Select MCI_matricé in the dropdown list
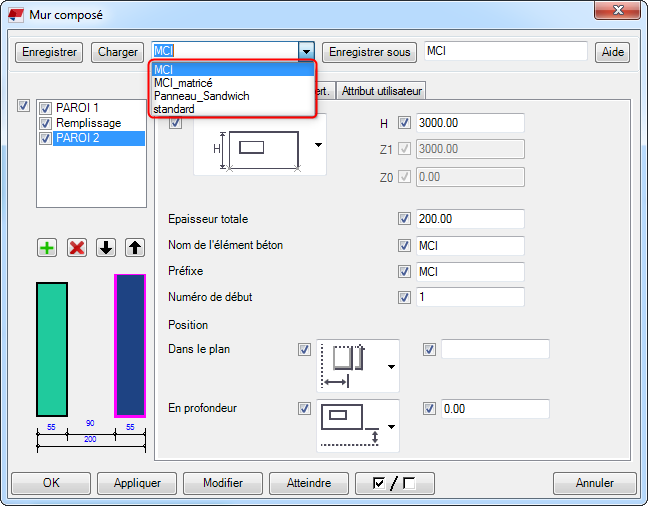648x506 pixels. click(x=233, y=83)
